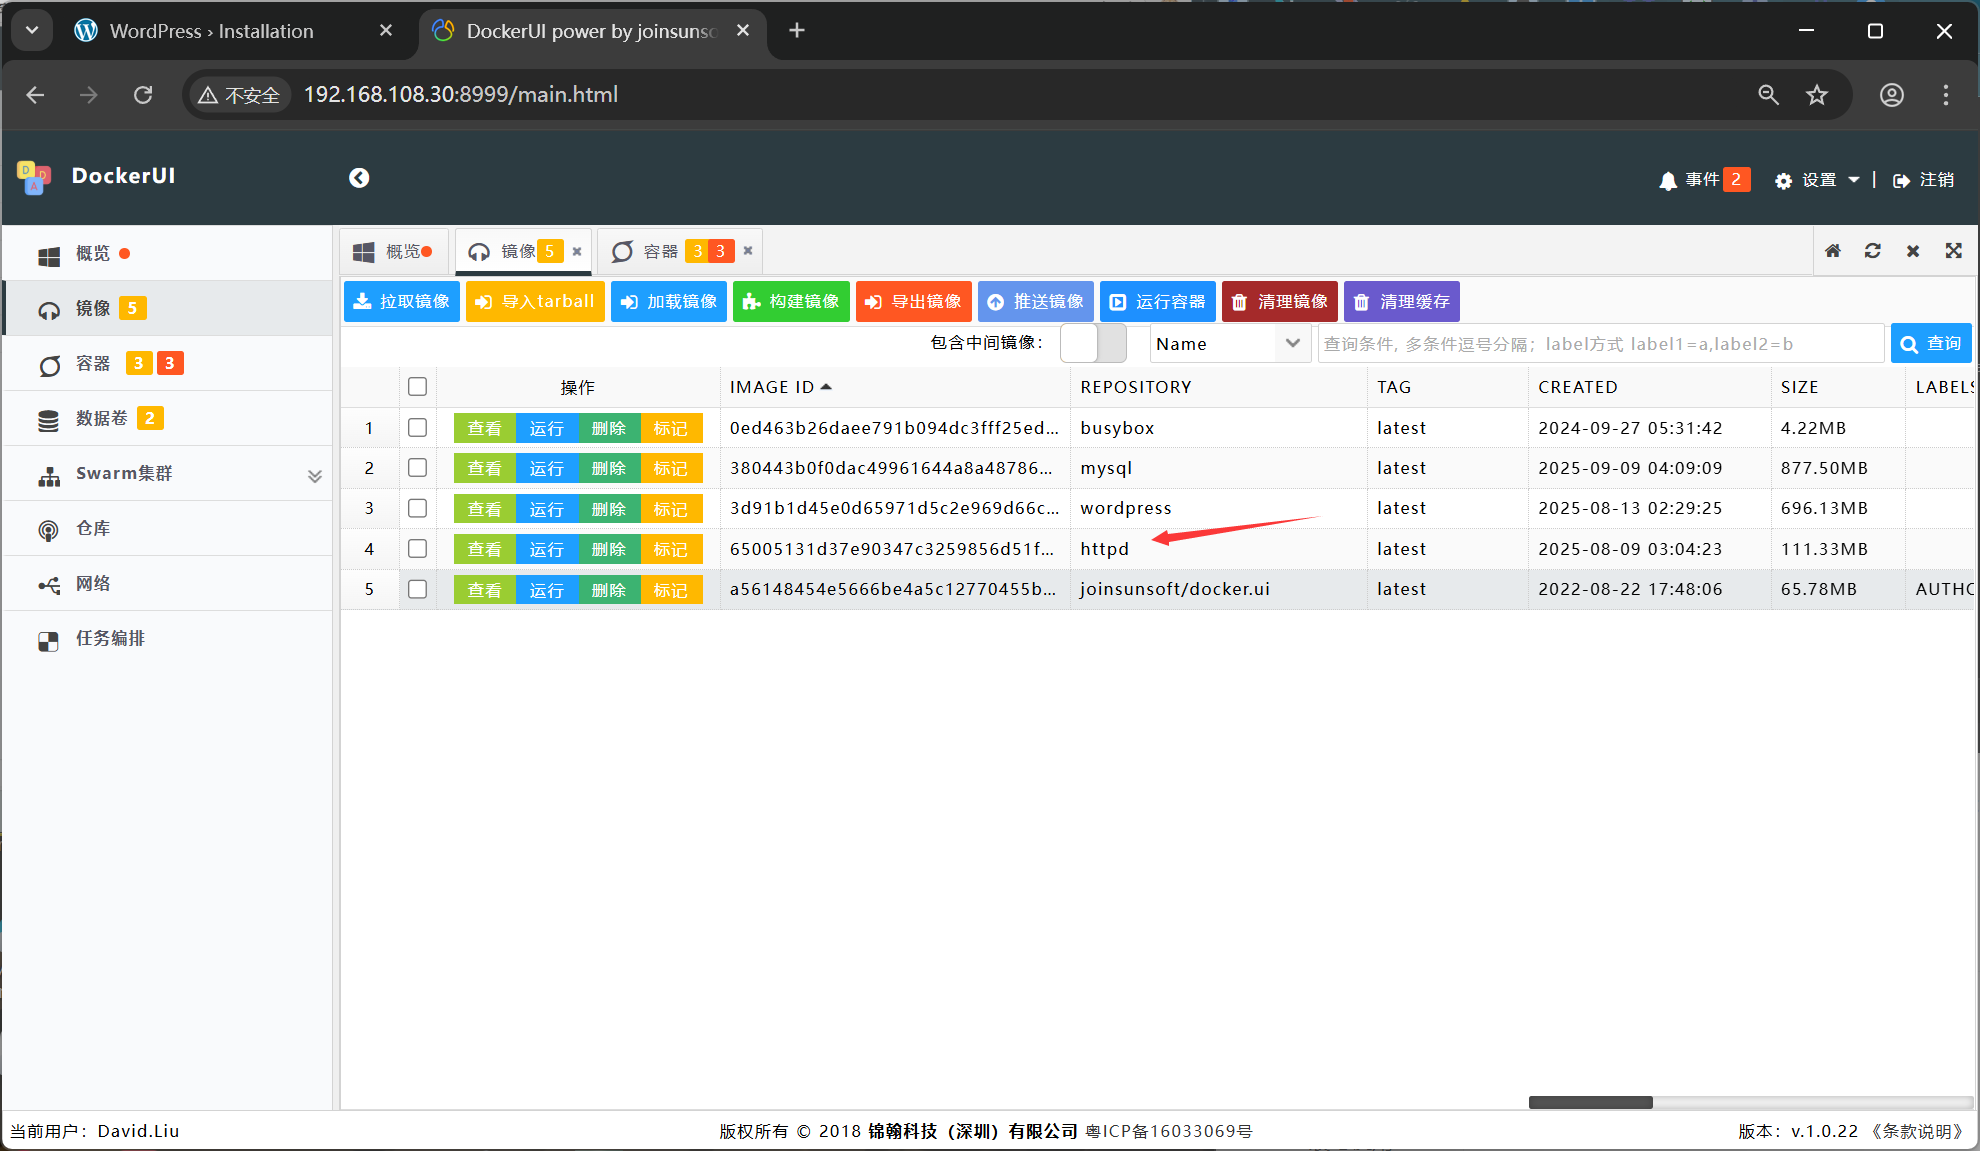Click 标记 for the httpd image
The height and width of the screenshot is (1151, 1980).
pyautogui.click(x=671, y=549)
